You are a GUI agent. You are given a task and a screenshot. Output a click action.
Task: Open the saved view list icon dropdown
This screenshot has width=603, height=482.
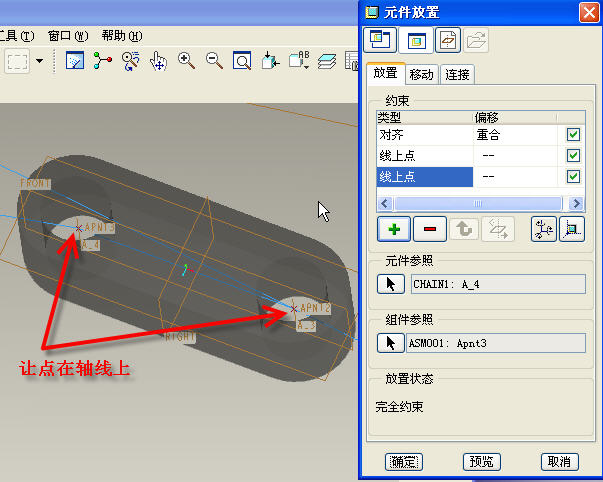[298, 61]
